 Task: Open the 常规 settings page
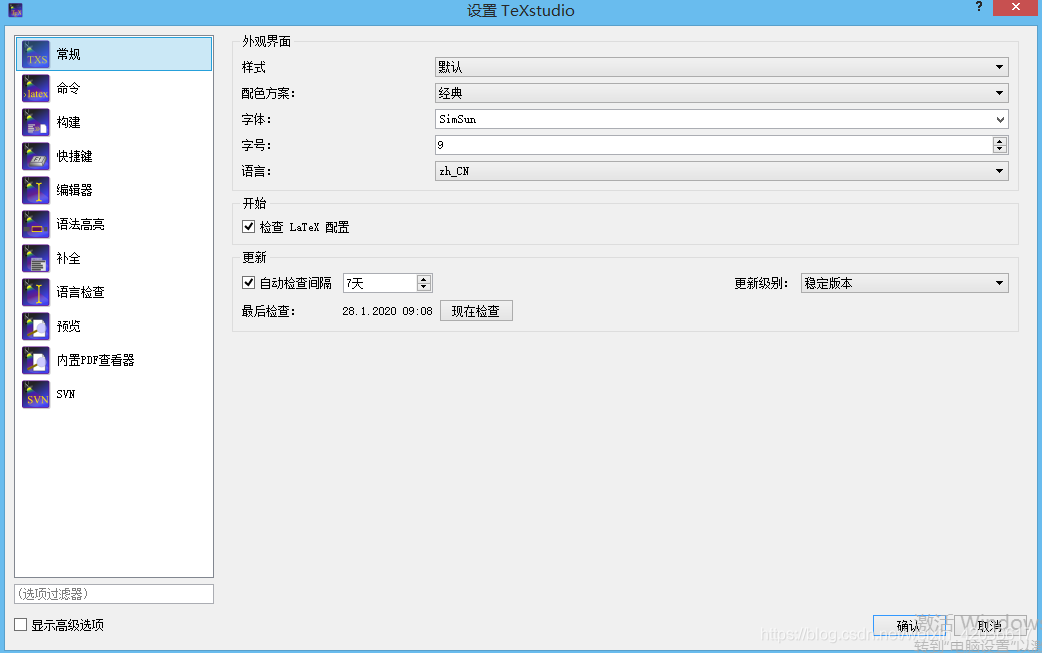coord(114,54)
